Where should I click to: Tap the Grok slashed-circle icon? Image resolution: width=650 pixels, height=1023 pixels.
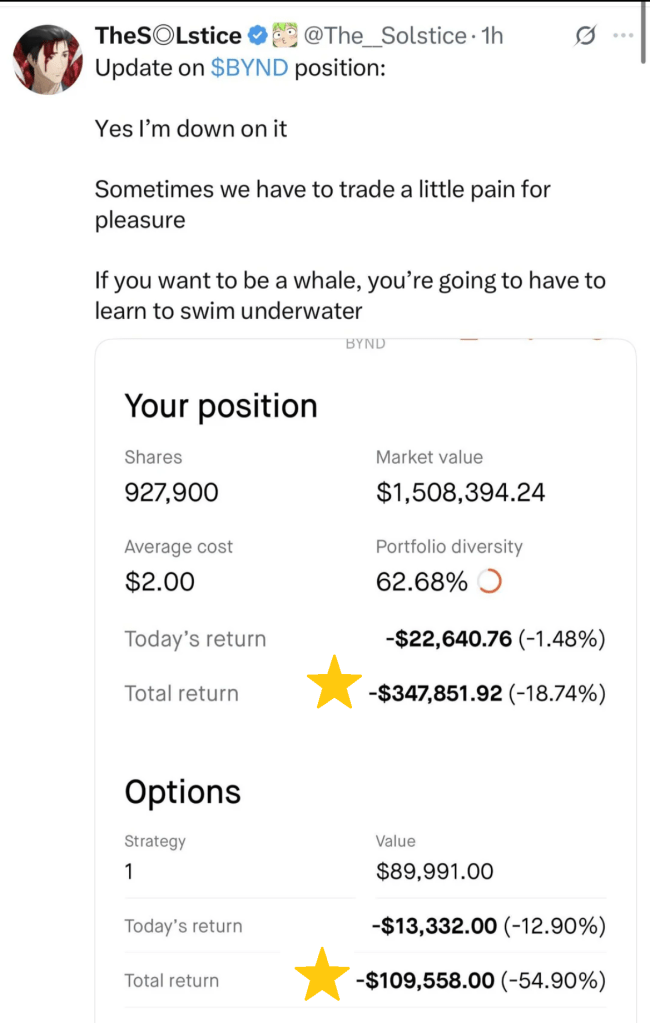click(587, 37)
